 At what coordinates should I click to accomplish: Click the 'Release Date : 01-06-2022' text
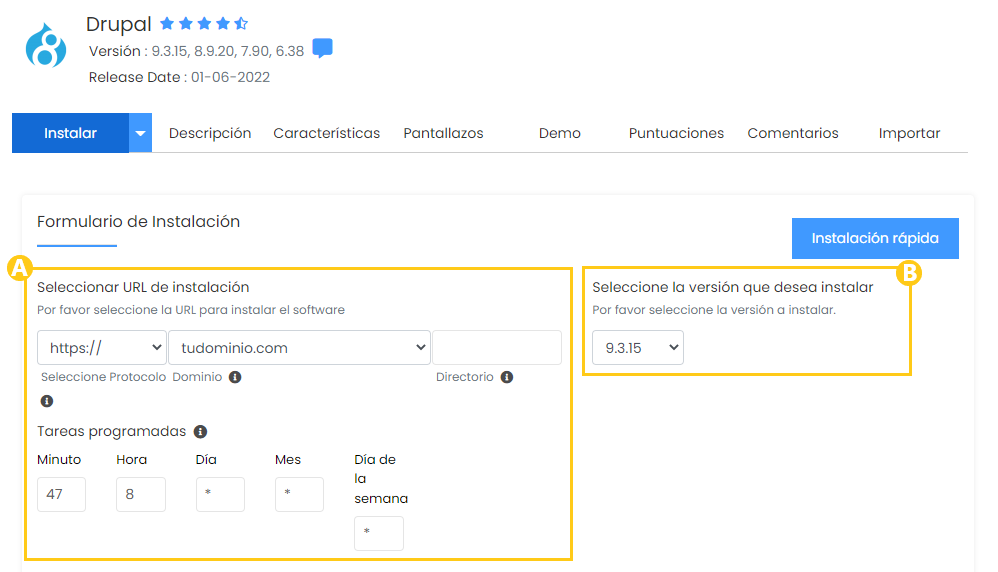[x=179, y=77]
